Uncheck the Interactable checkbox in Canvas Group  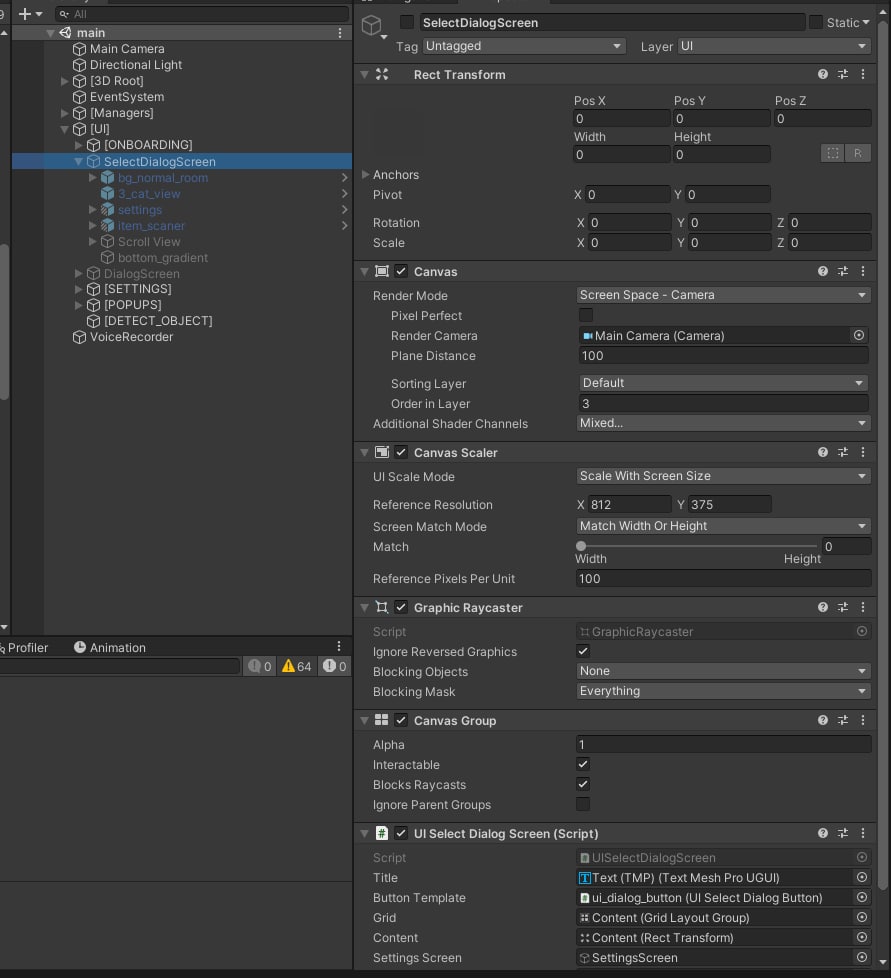coord(584,764)
